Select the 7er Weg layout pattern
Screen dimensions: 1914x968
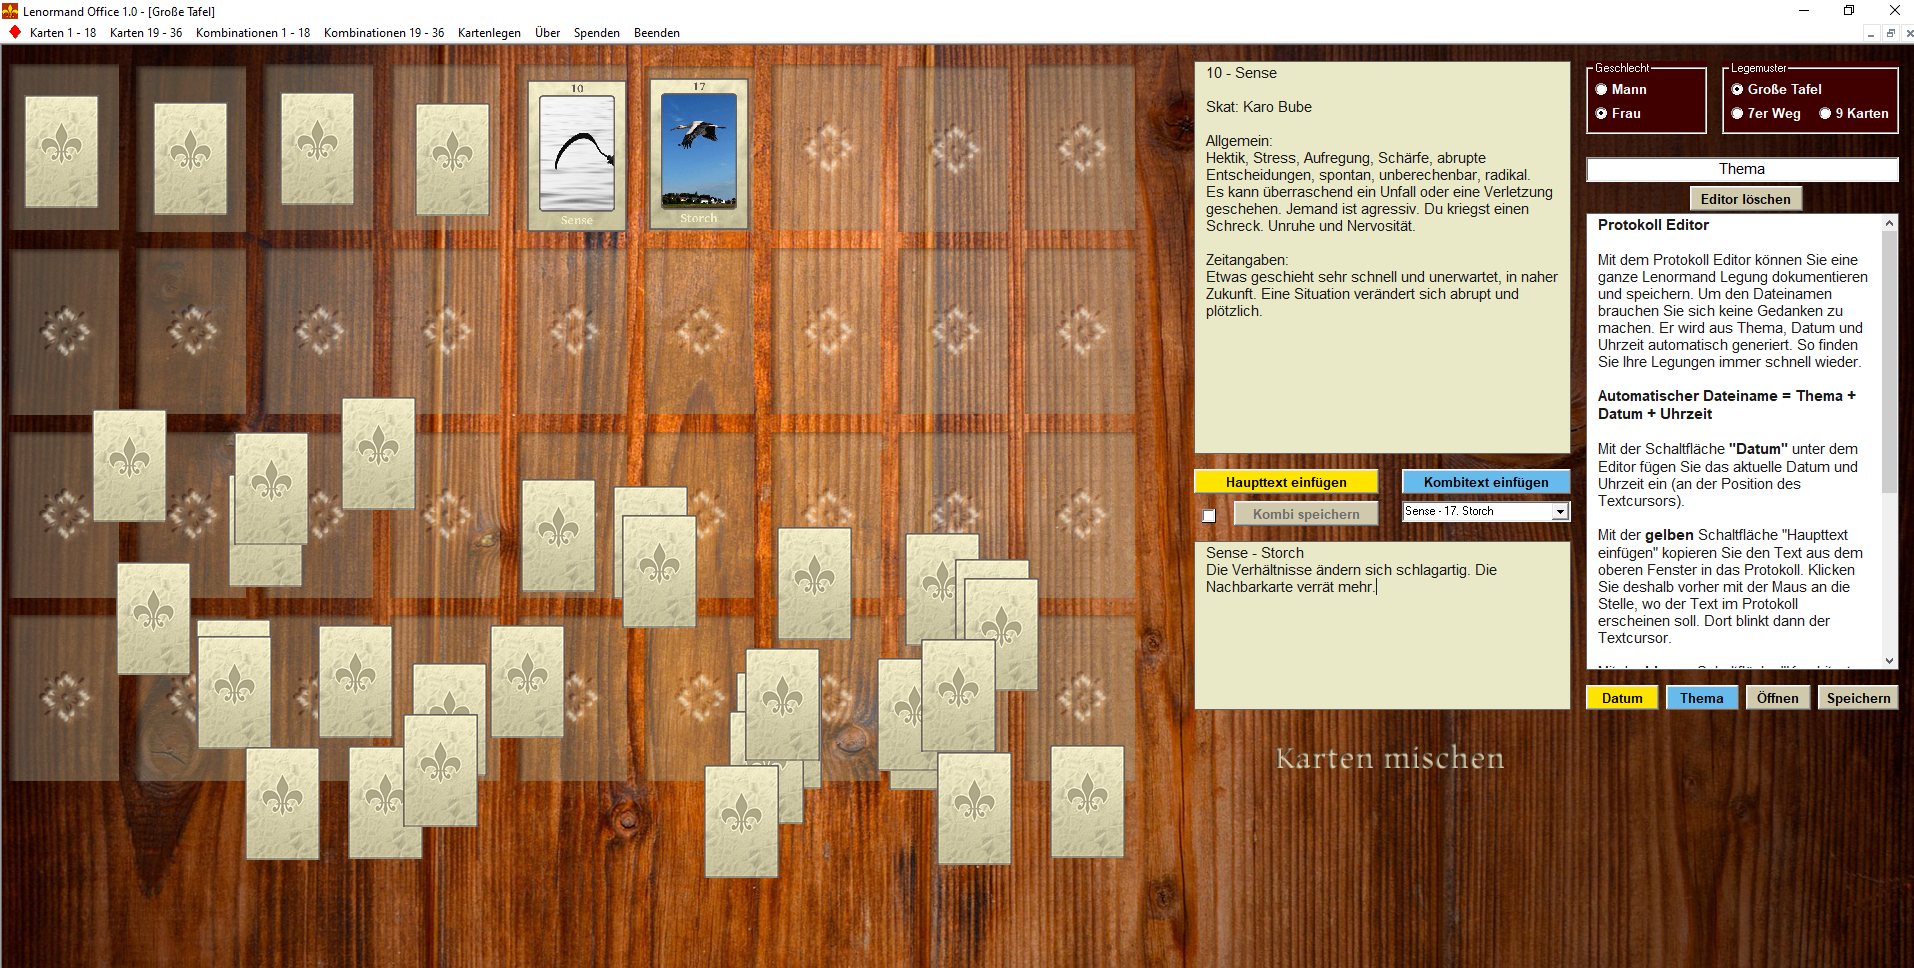pos(1738,113)
